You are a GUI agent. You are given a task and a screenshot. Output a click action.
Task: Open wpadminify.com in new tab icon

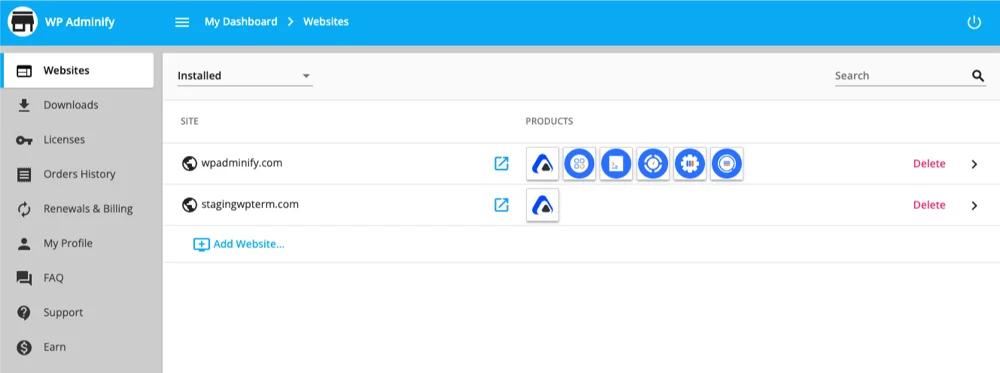(502, 164)
